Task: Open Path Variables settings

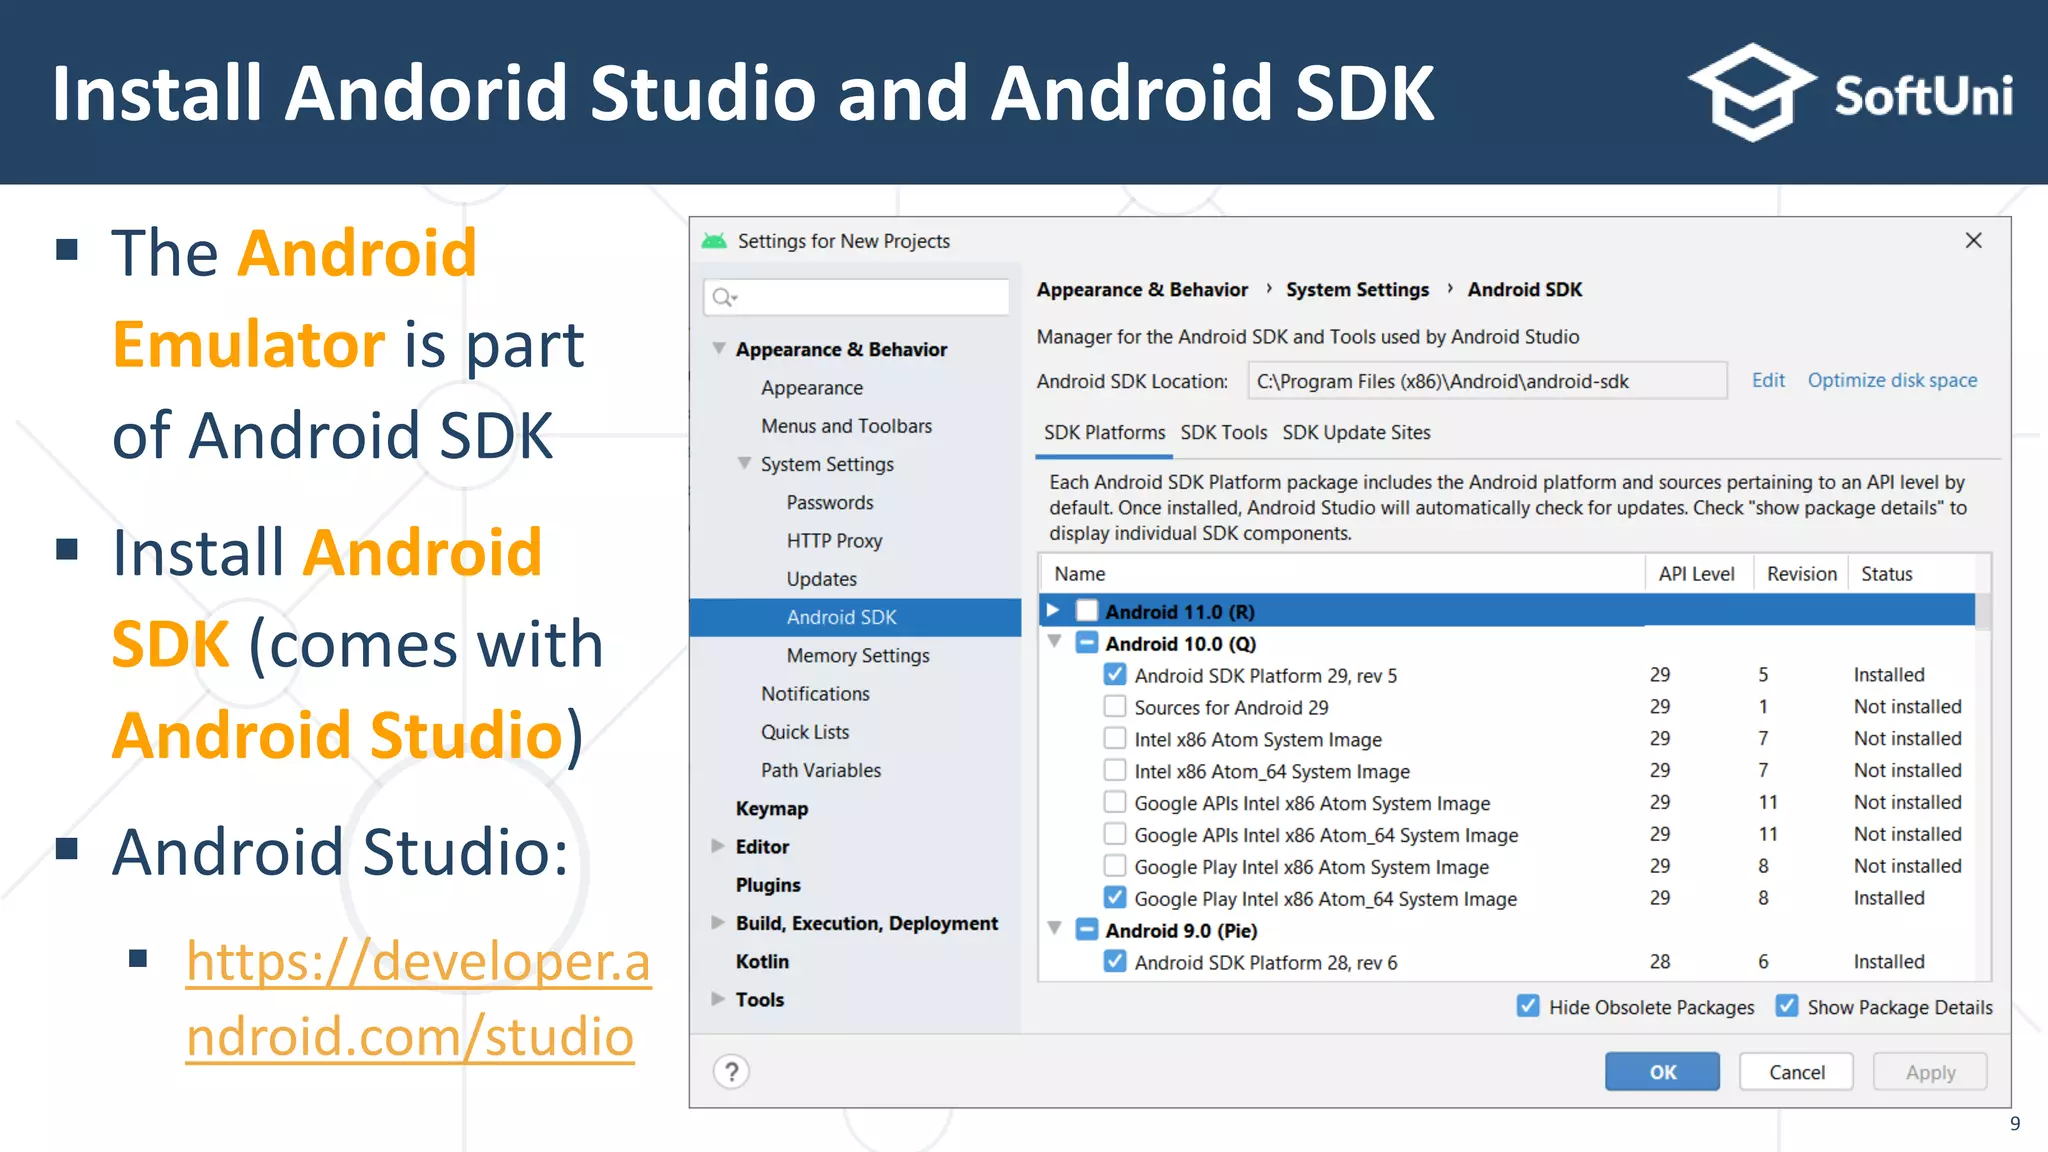Action: [820, 770]
